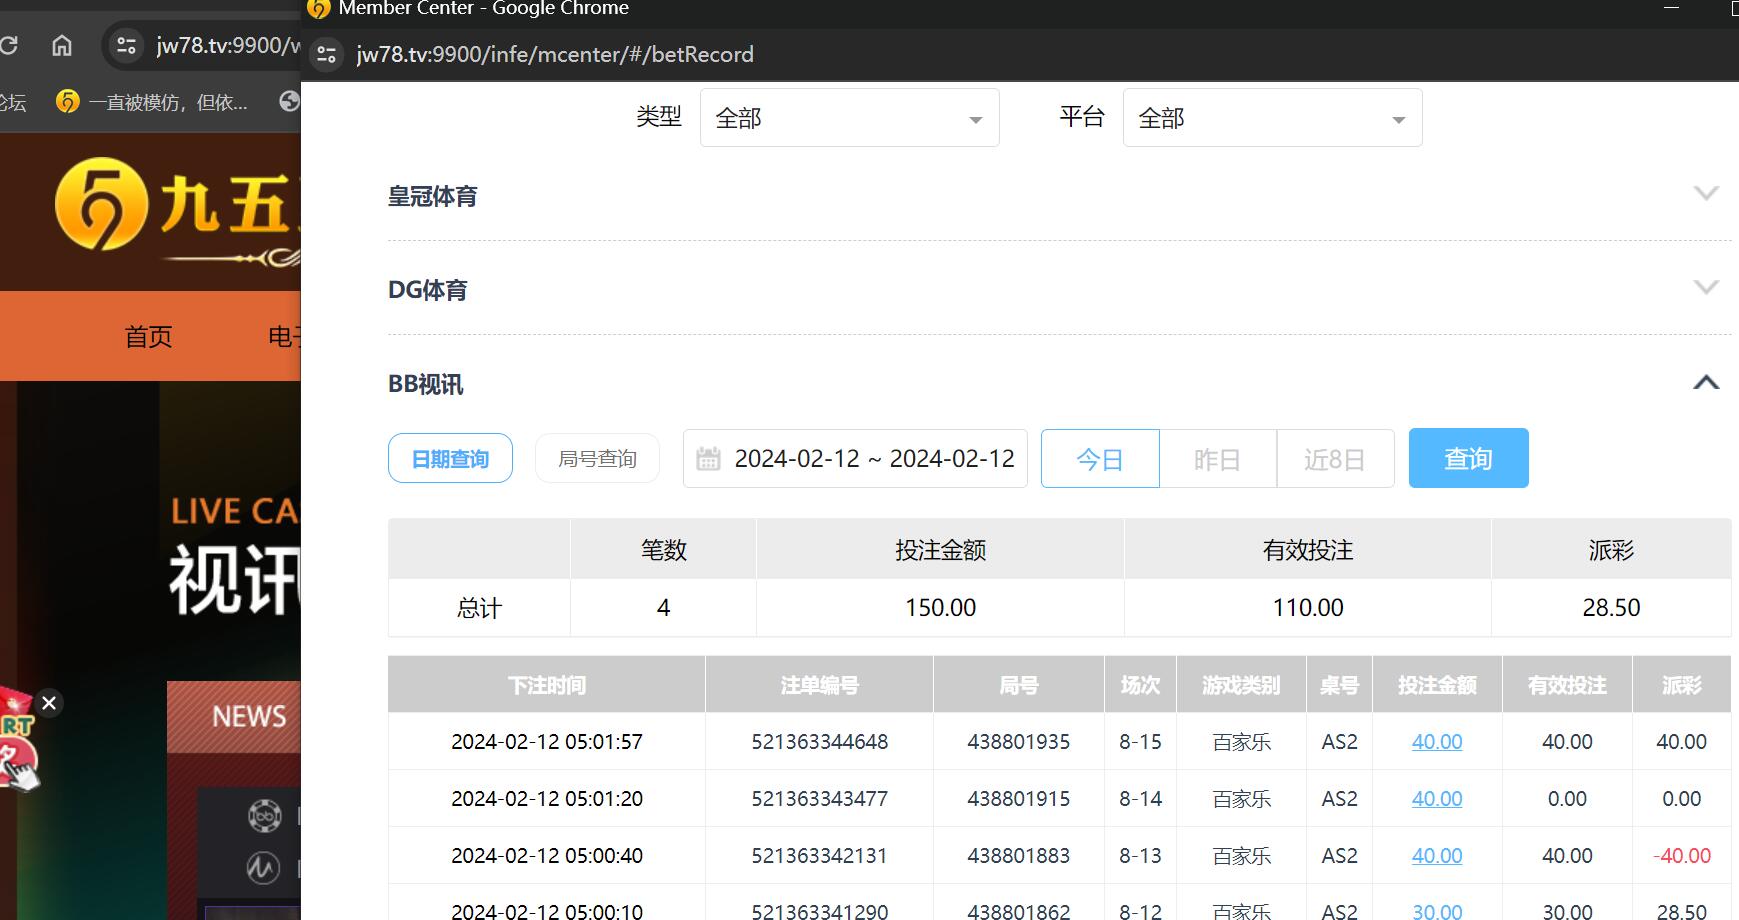Click timestamp 2024-02-12 05:00:40
Image resolution: width=1739 pixels, height=920 pixels.
click(547, 856)
